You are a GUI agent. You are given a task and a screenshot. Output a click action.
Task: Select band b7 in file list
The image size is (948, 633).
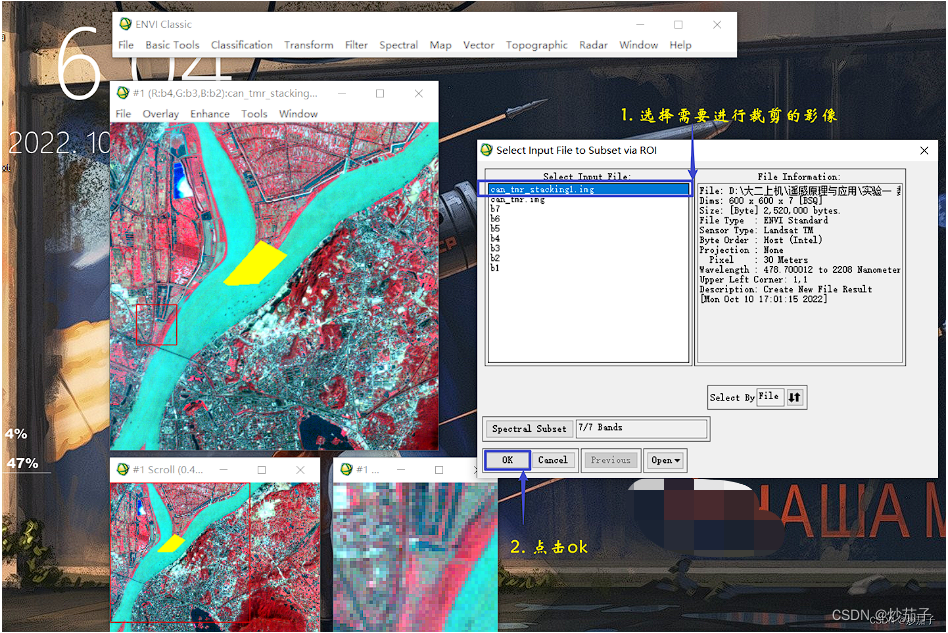(x=495, y=209)
